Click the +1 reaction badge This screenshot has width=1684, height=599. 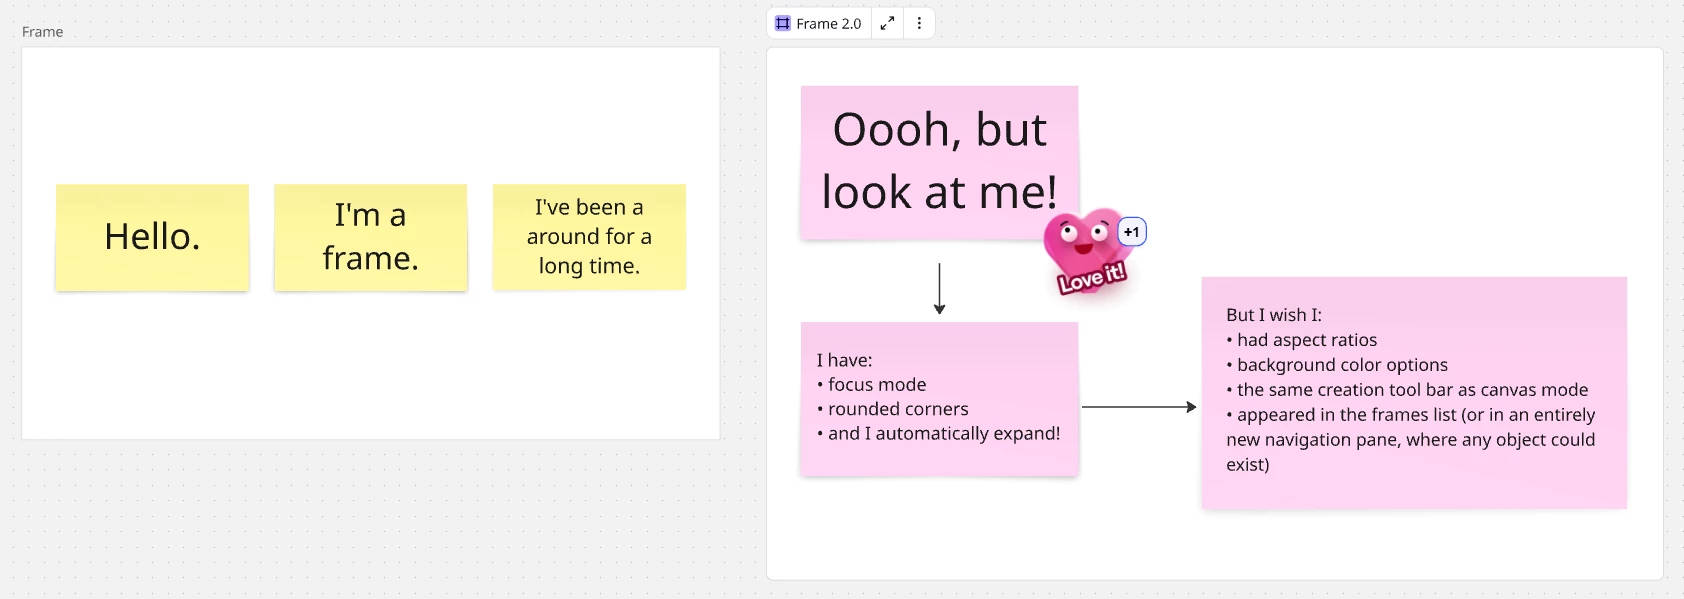point(1131,232)
